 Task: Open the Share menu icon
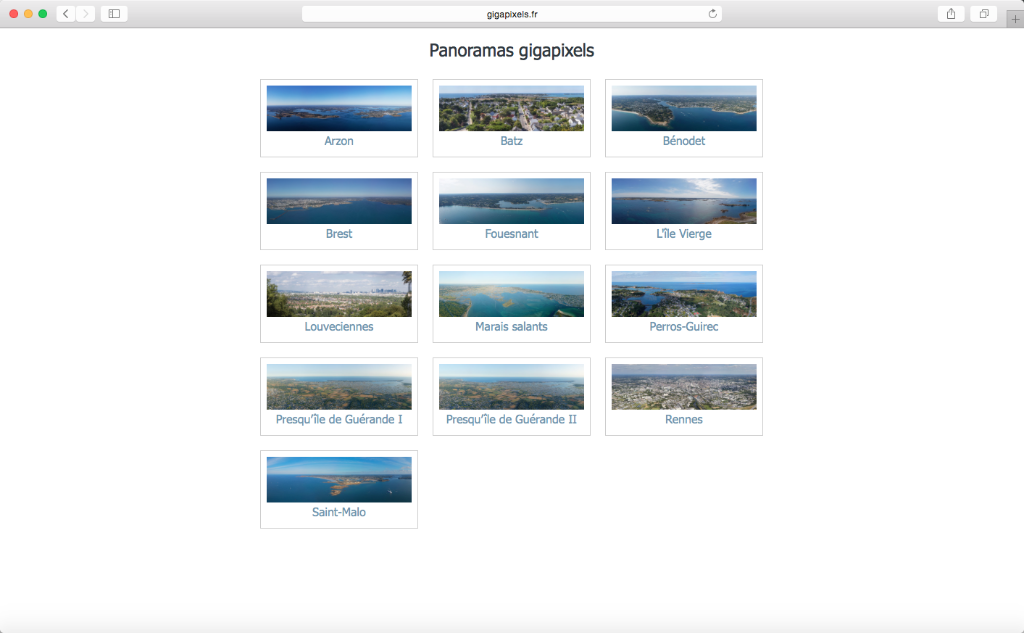click(x=950, y=14)
